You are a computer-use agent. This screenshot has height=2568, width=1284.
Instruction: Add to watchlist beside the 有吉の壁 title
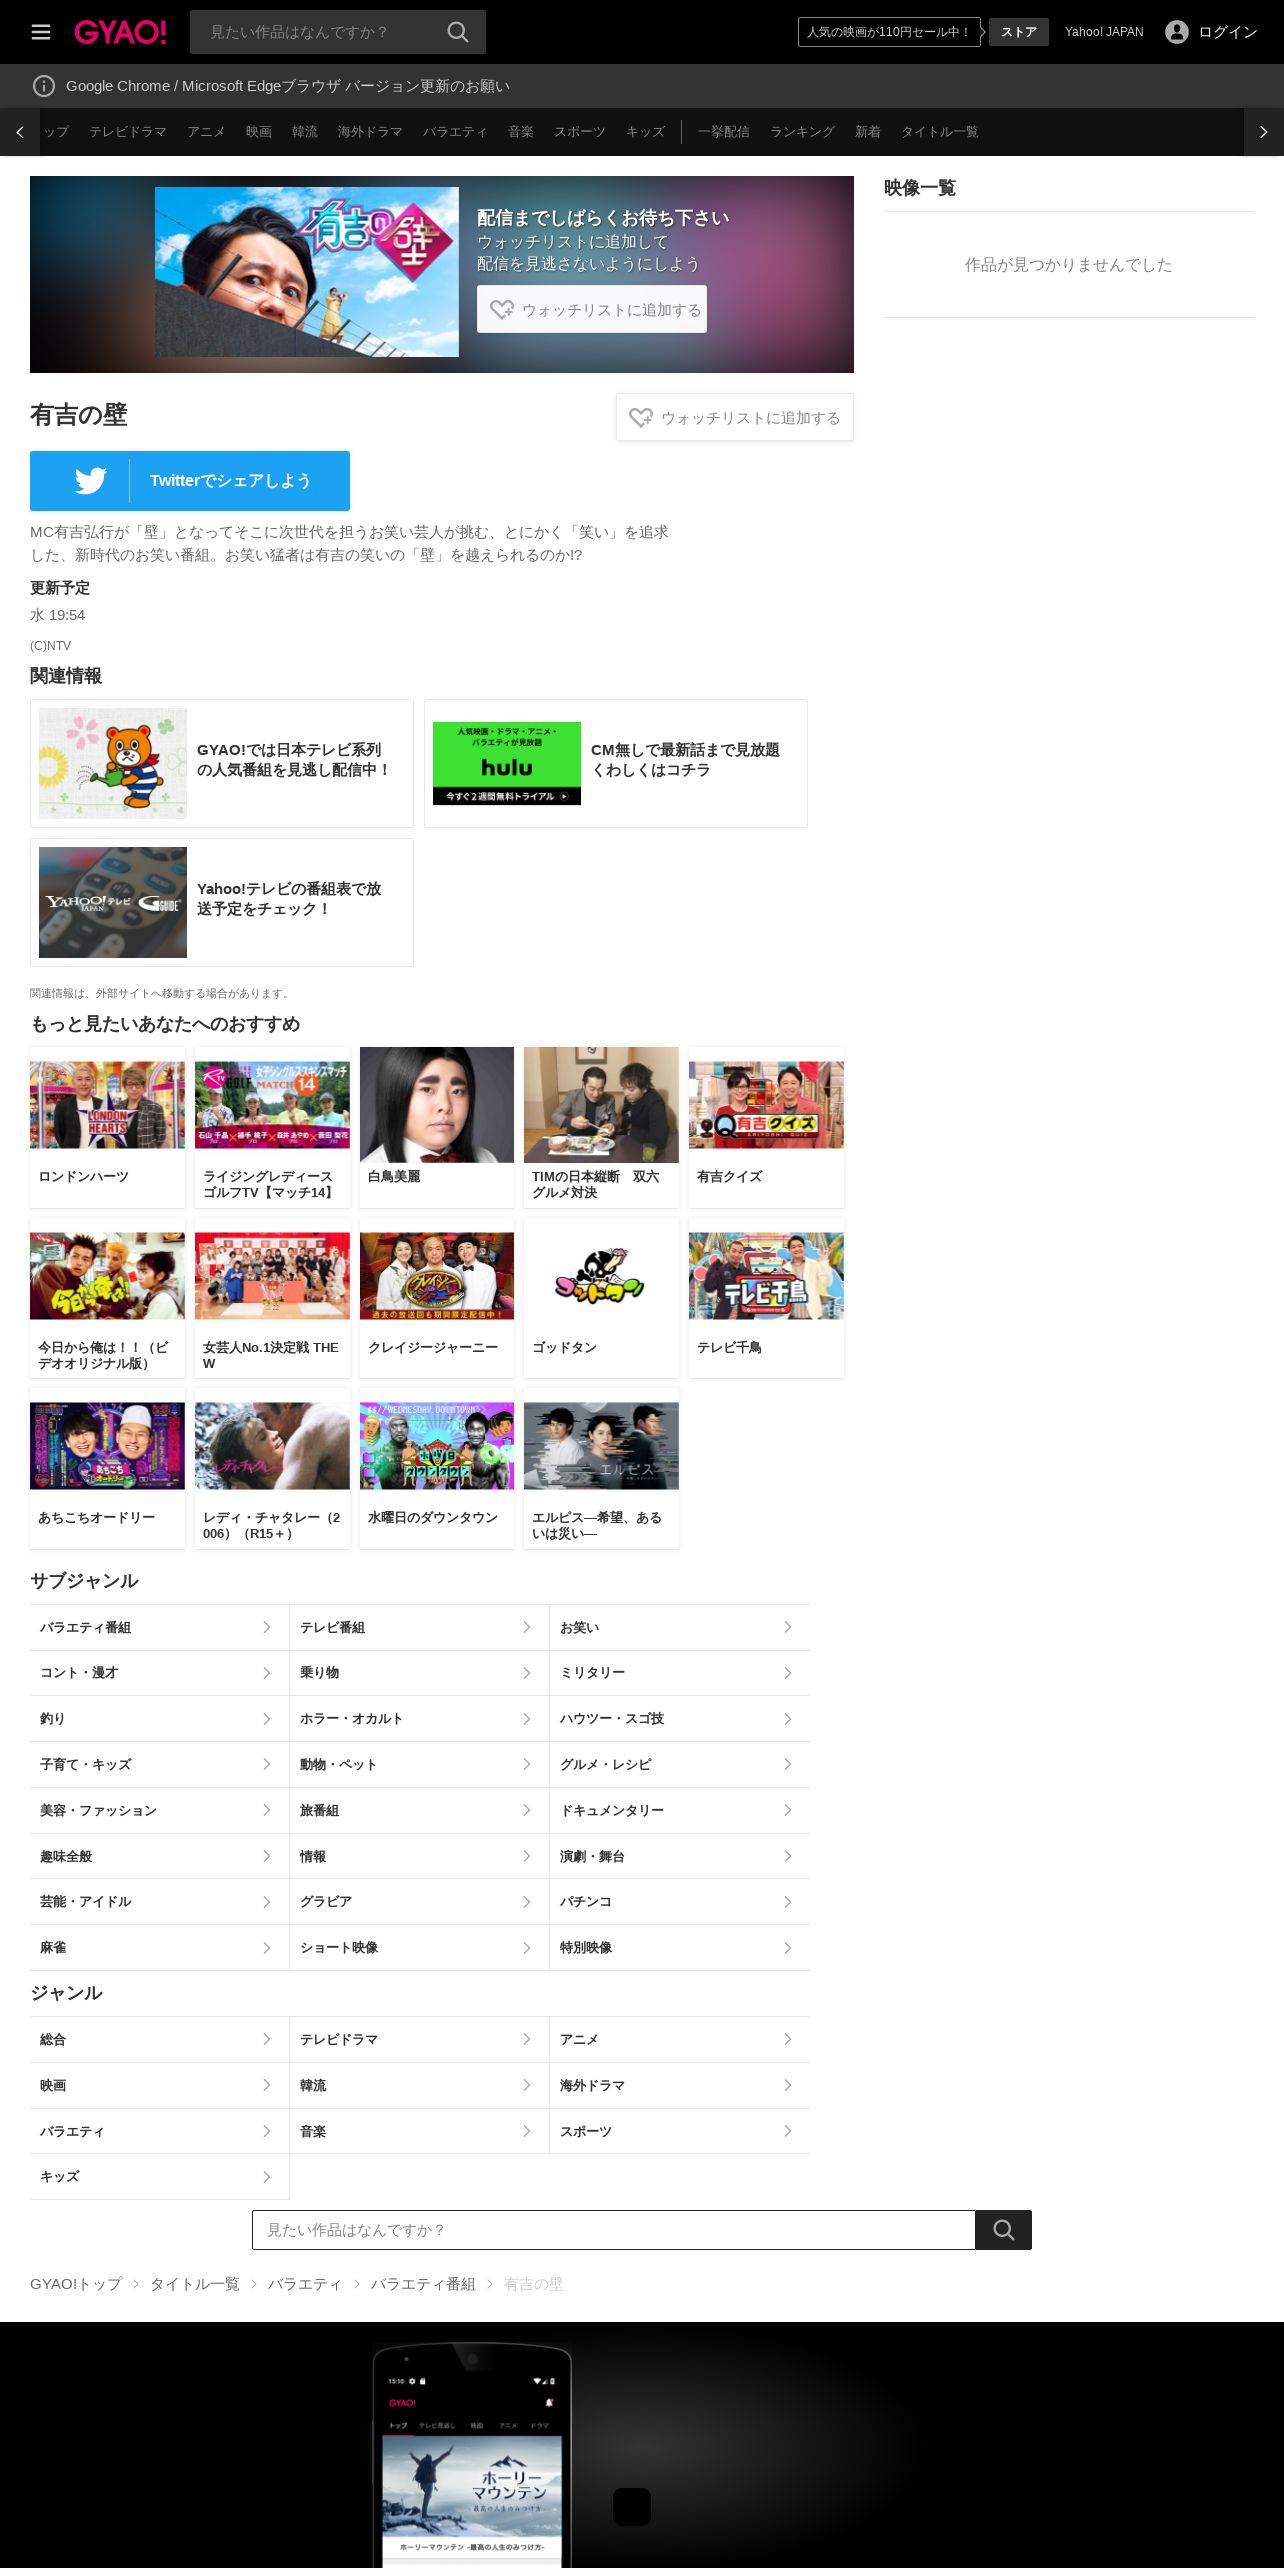click(735, 417)
